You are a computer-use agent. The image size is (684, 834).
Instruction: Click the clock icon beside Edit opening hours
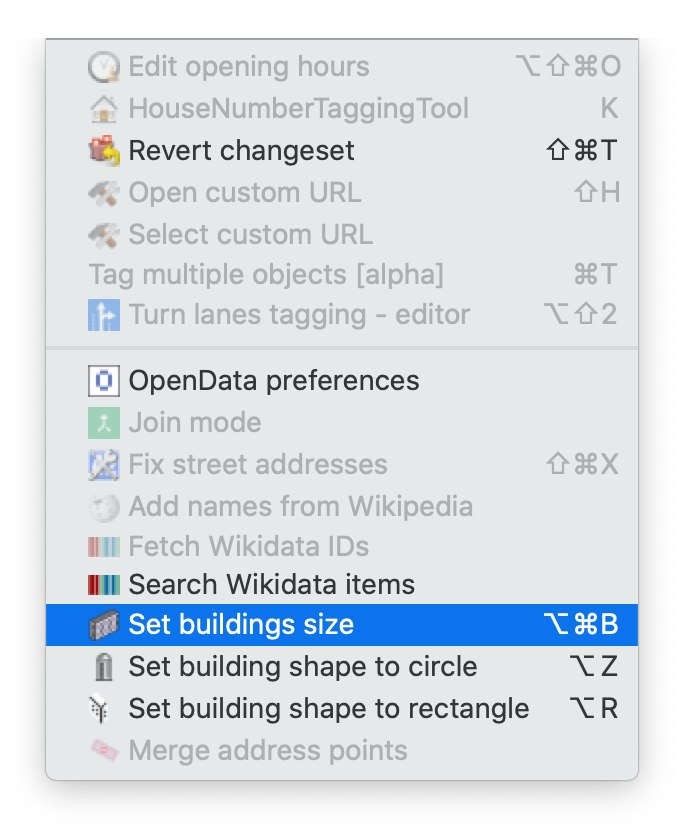[x=104, y=67]
